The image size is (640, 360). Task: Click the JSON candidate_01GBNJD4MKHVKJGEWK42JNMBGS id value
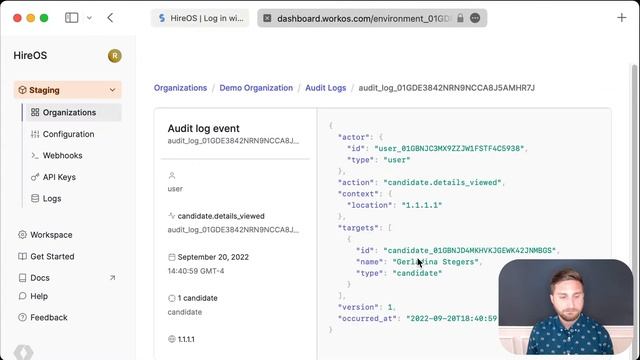470,250
